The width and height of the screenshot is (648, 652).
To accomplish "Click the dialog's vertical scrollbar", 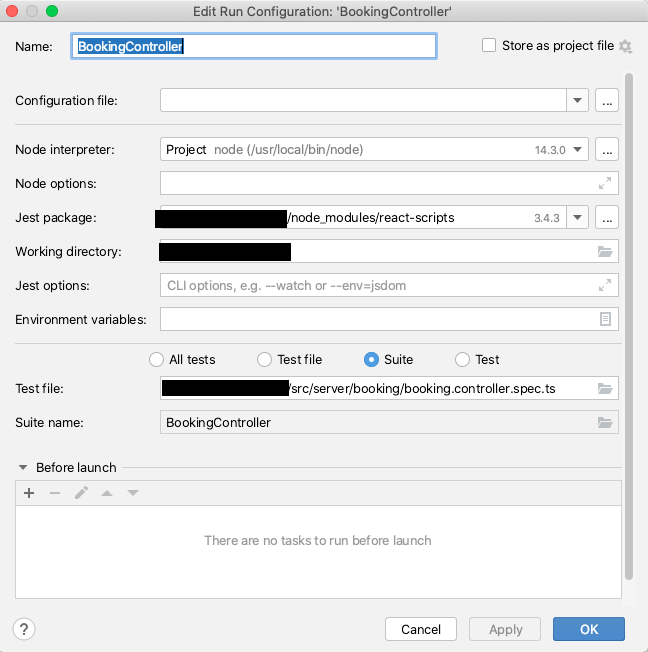I will point(629,320).
